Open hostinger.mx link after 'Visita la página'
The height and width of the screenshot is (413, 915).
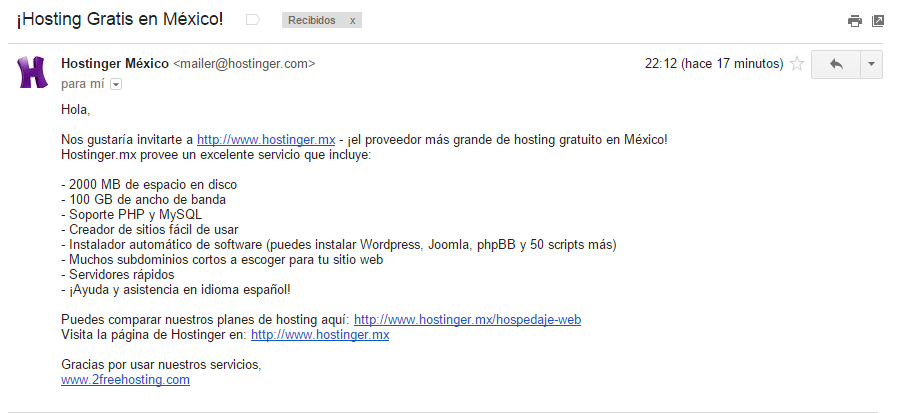(x=320, y=335)
